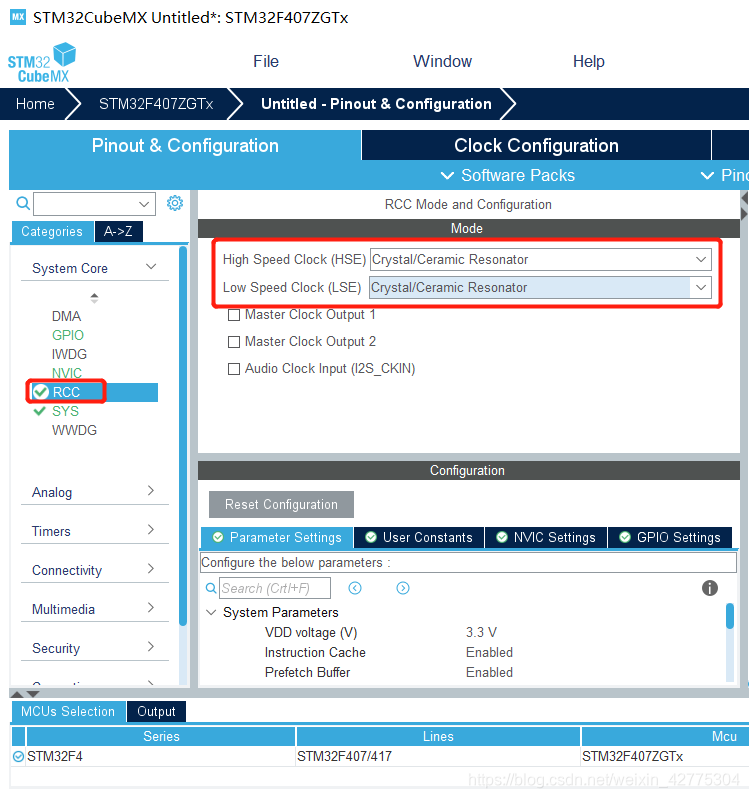749x798 pixels.
Task: Open the Help menu
Action: pyautogui.click(x=589, y=62)
